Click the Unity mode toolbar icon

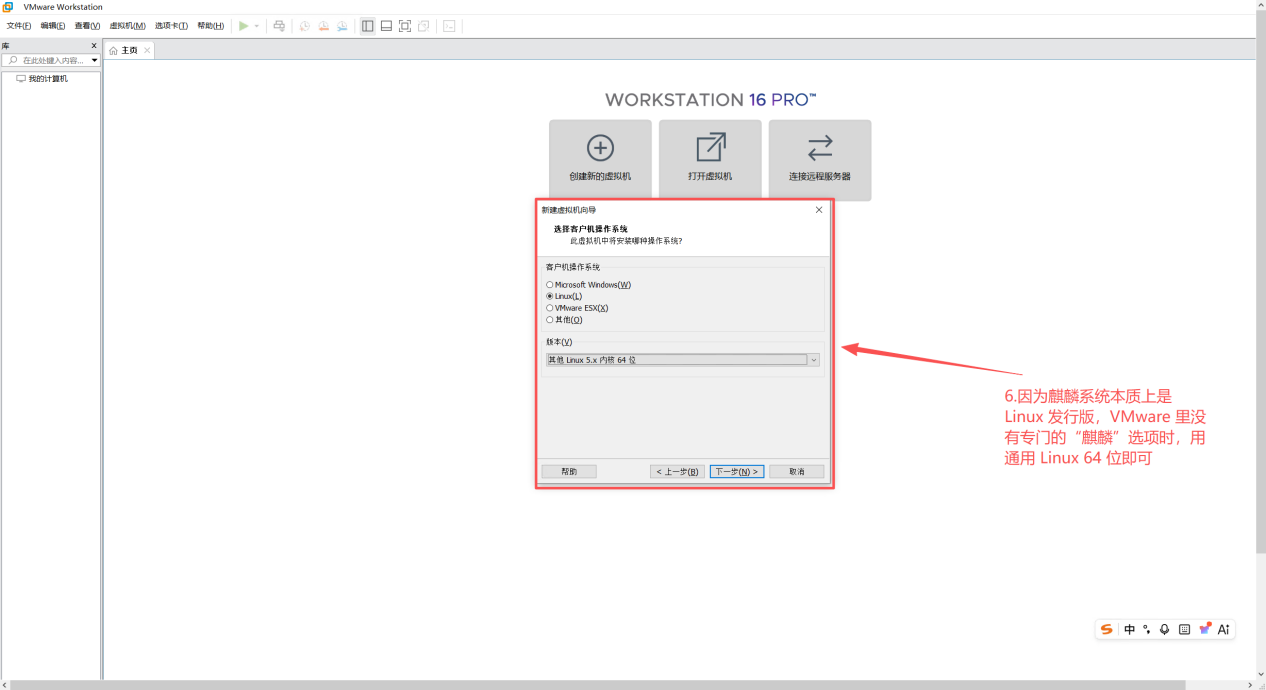pos(424,26)
